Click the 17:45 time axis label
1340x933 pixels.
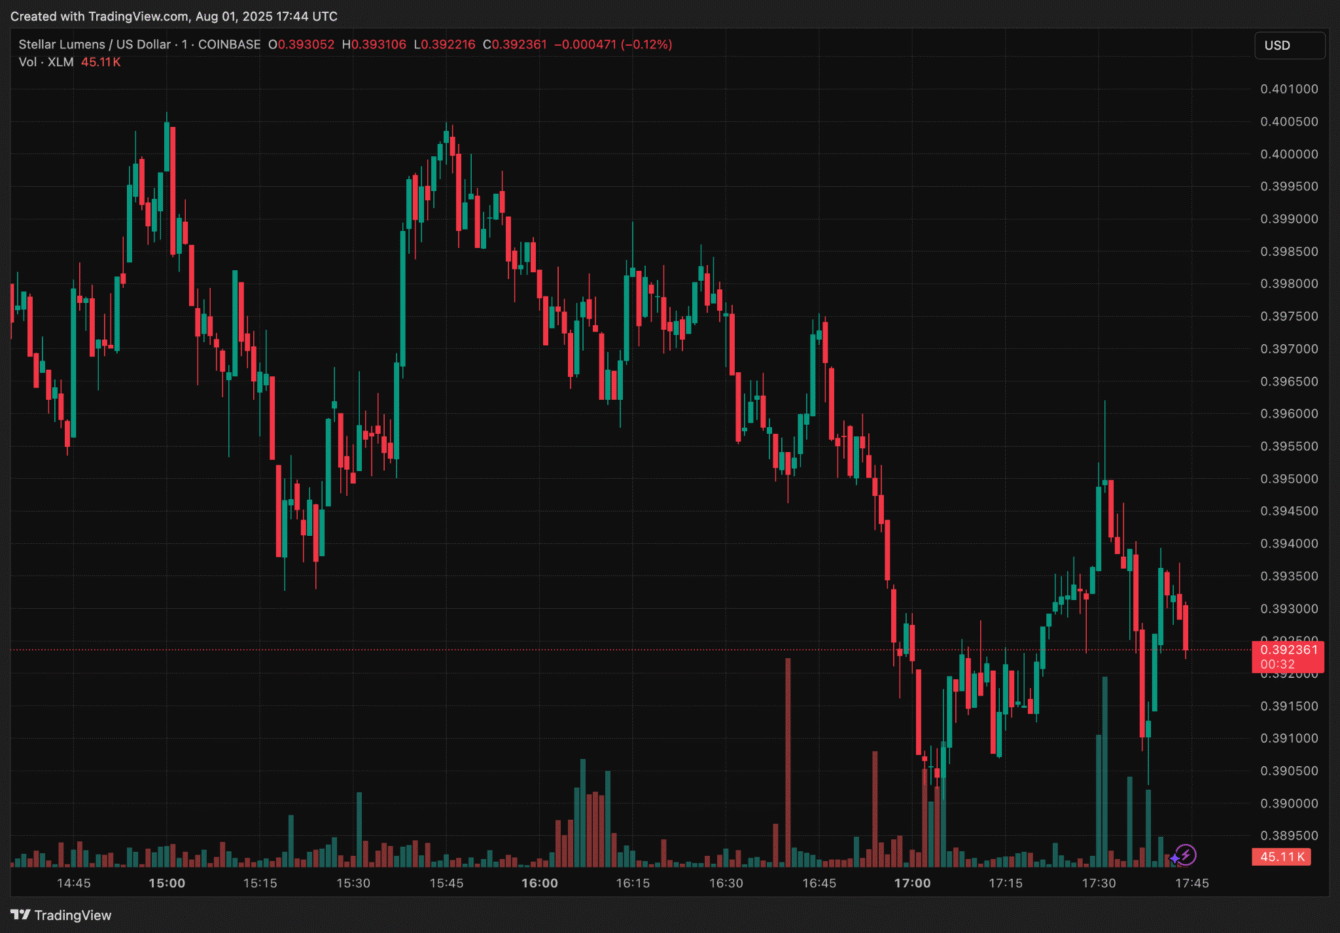(1192, 883)
